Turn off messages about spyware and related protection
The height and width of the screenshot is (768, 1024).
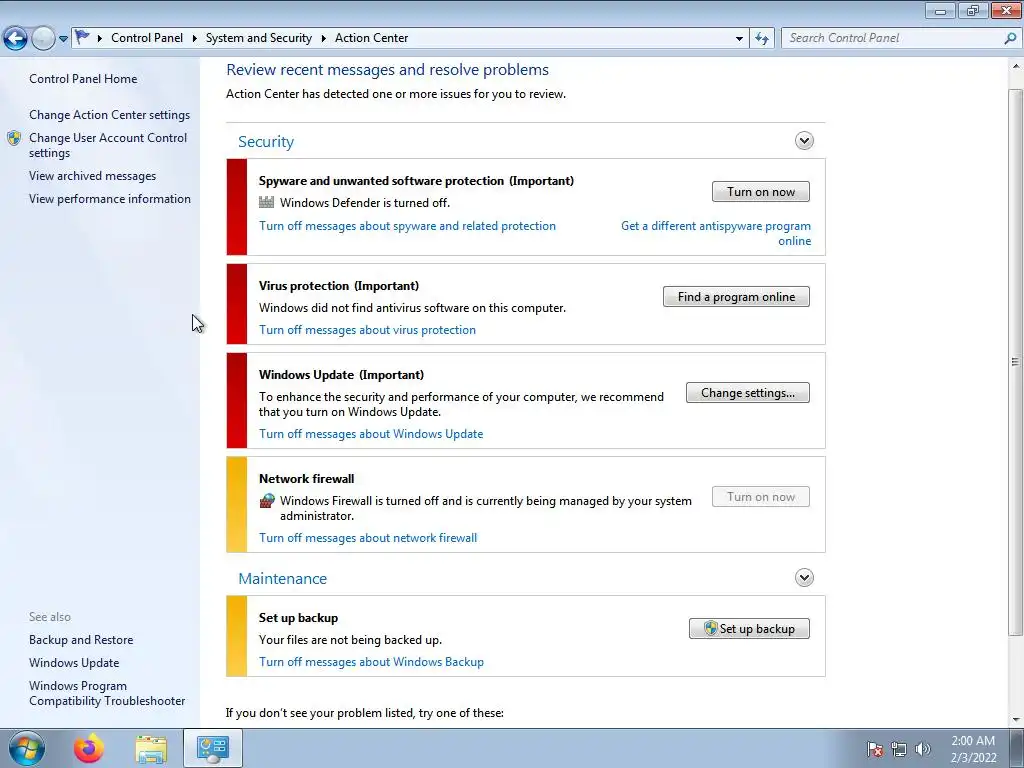pos(408,226)
